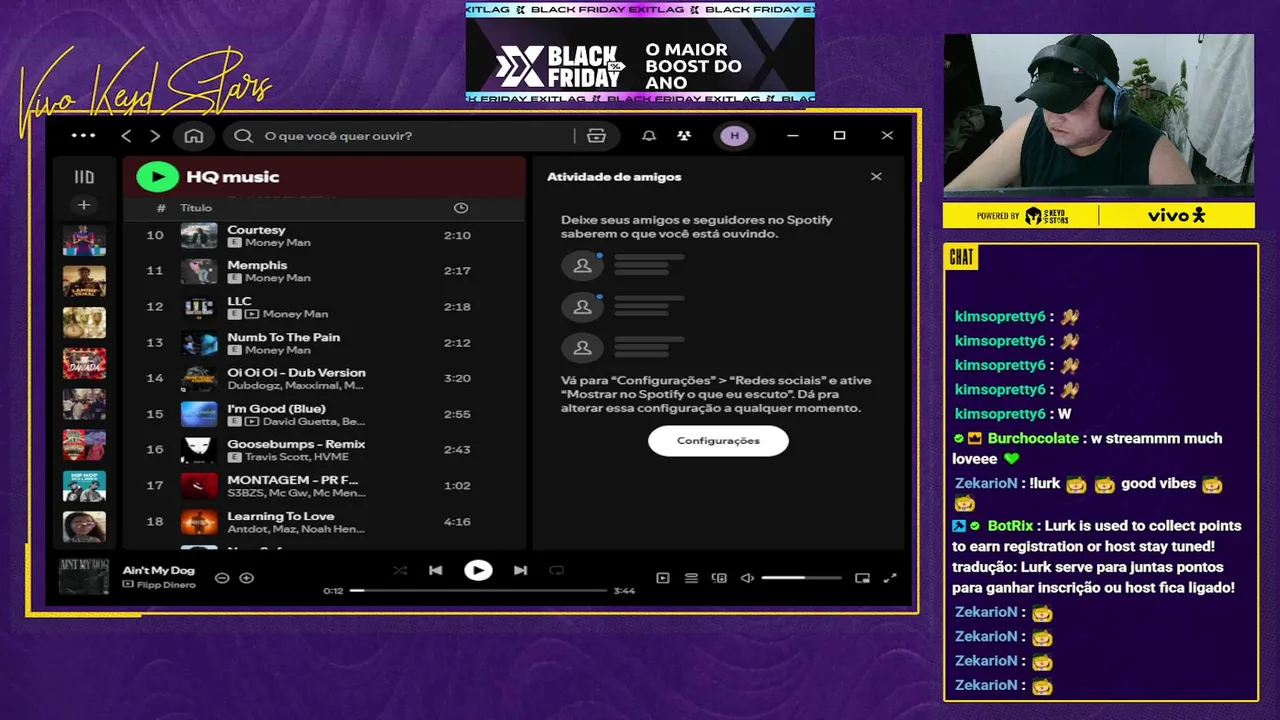
Task: Open artist 'Travis Scott, HVME' link
Action: click(296, 457)
